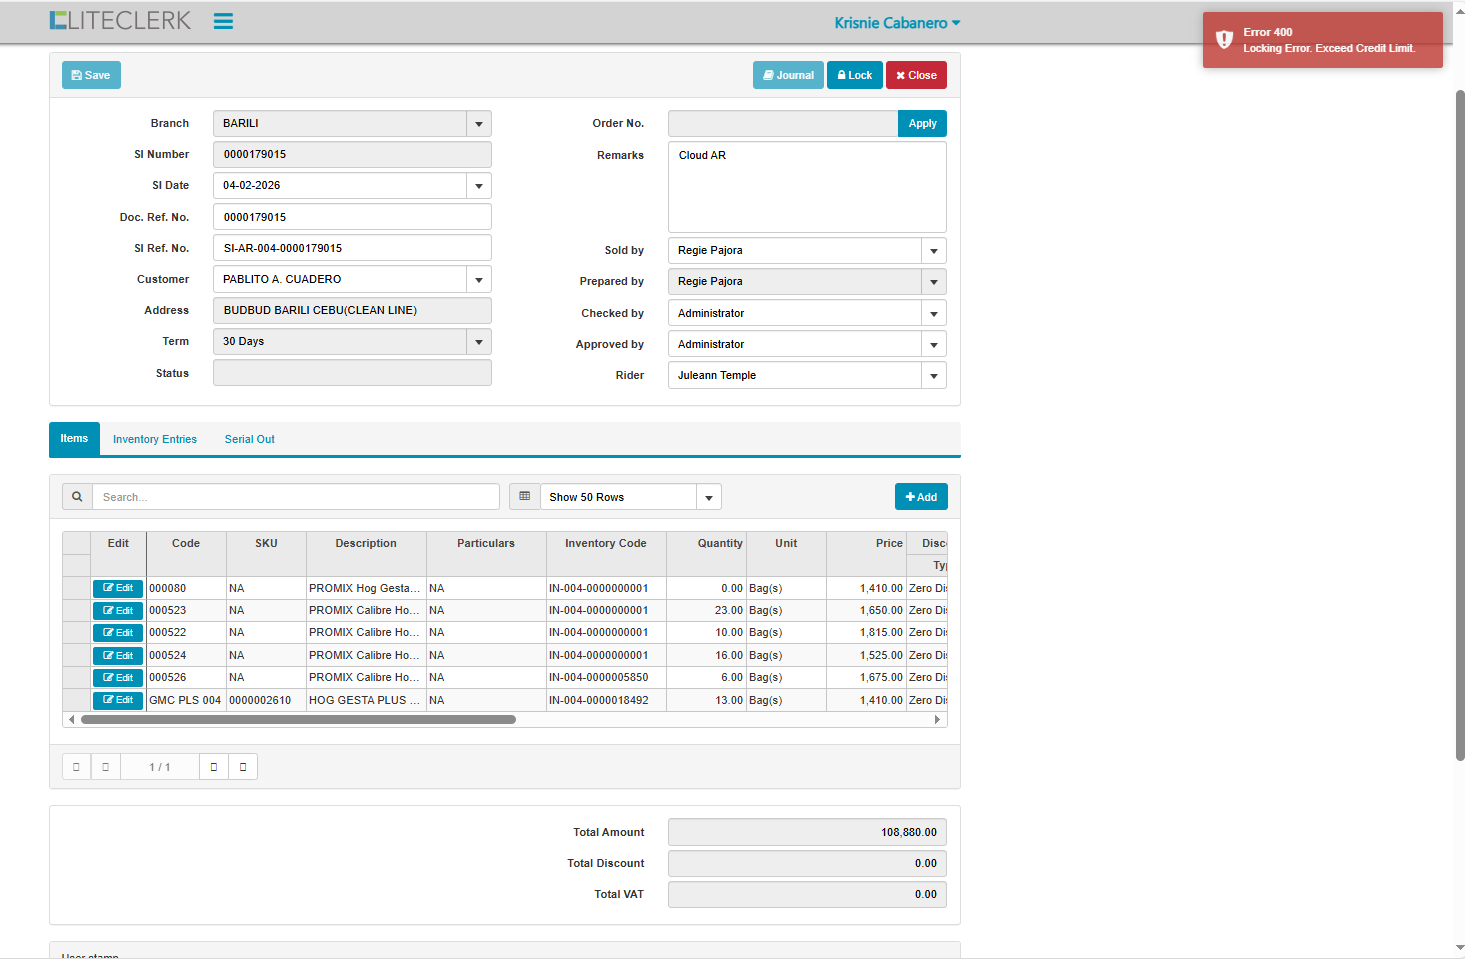
Task: Open the Customer dropdown arrow
Action: [479, 280]
